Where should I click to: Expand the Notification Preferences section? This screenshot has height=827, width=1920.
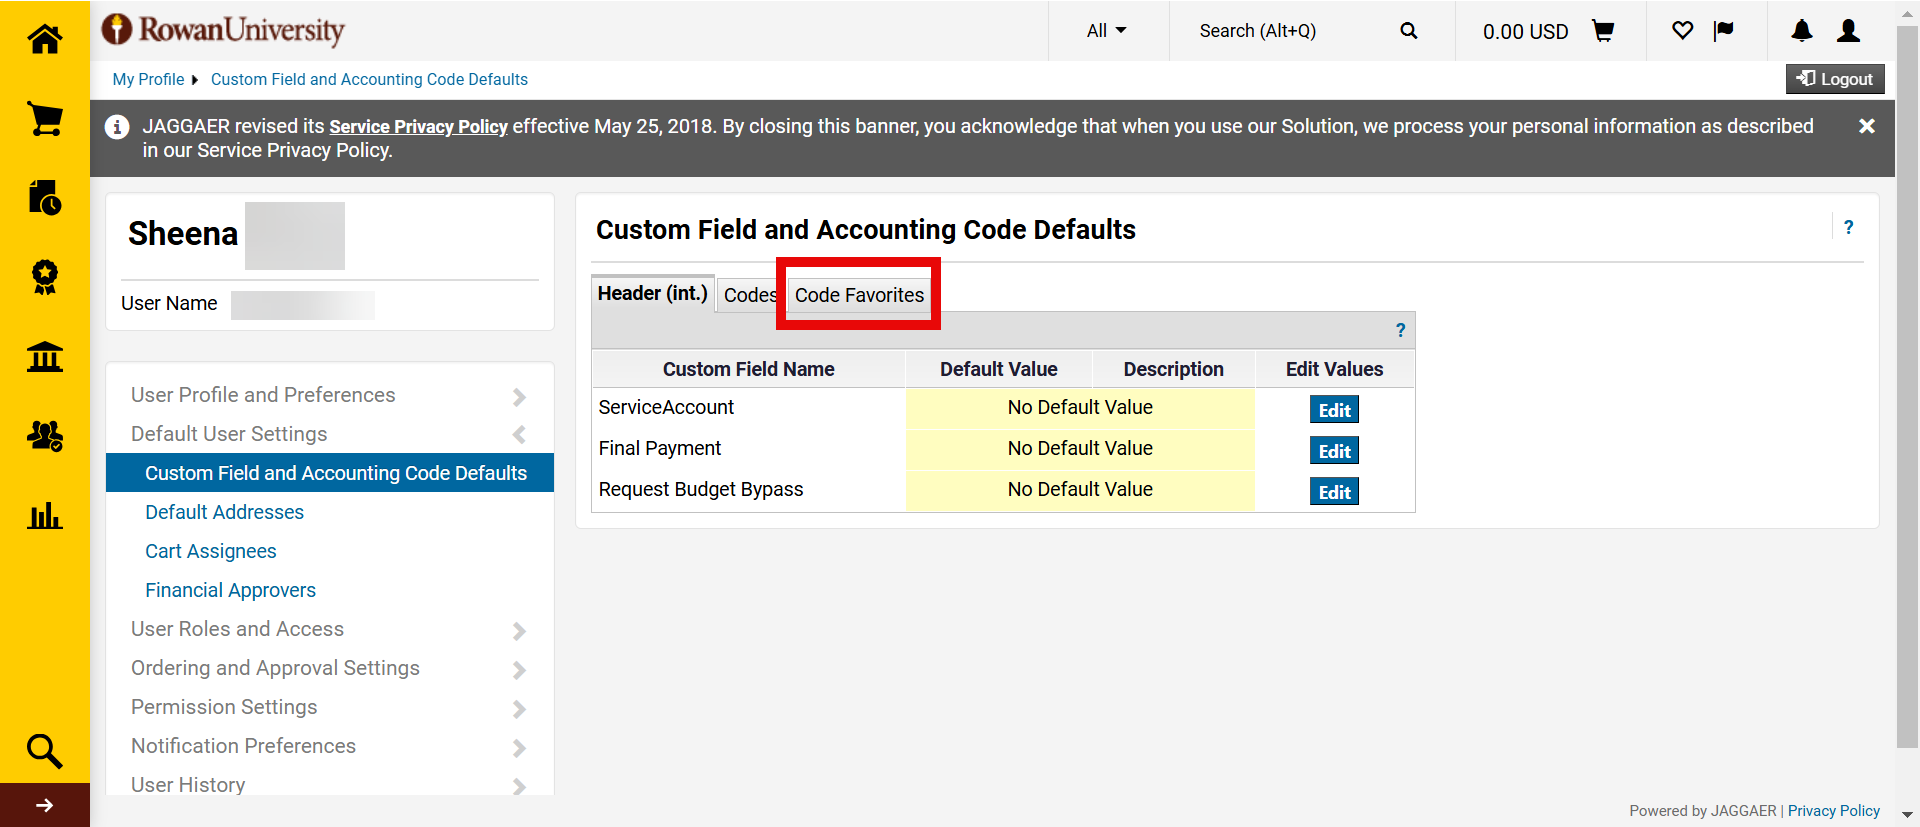pos(325,746)
